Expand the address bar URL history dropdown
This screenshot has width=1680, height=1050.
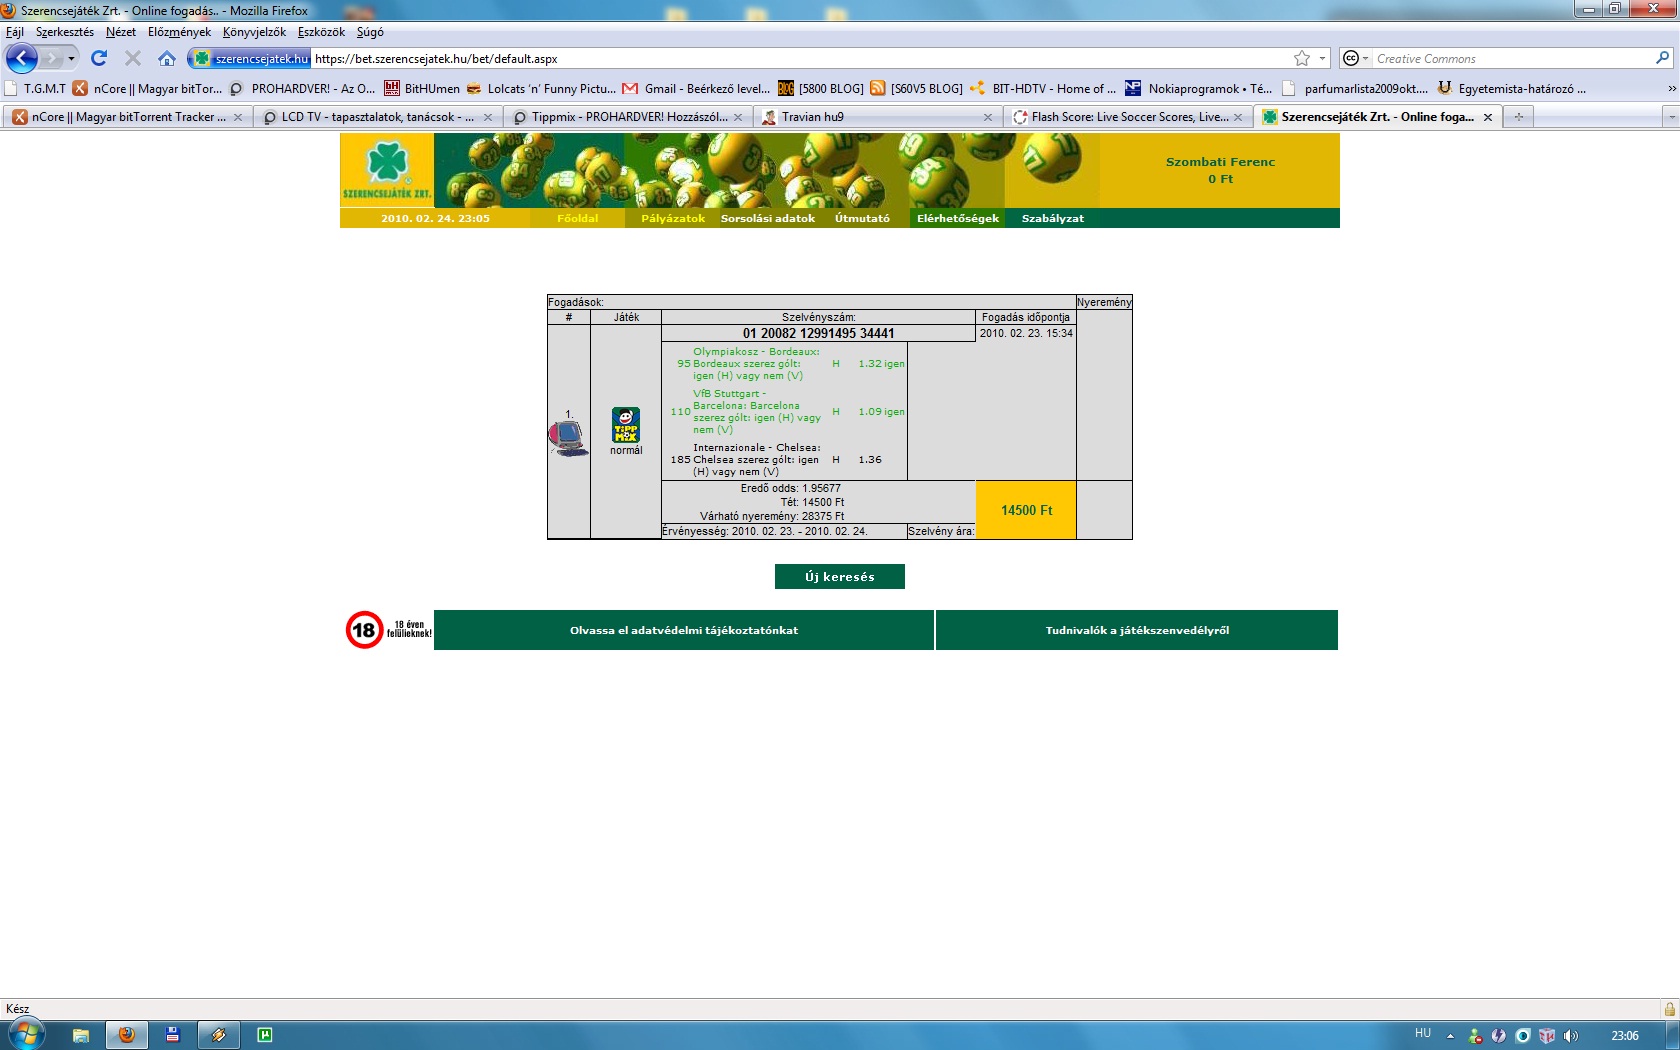(x=1323, y=58)
